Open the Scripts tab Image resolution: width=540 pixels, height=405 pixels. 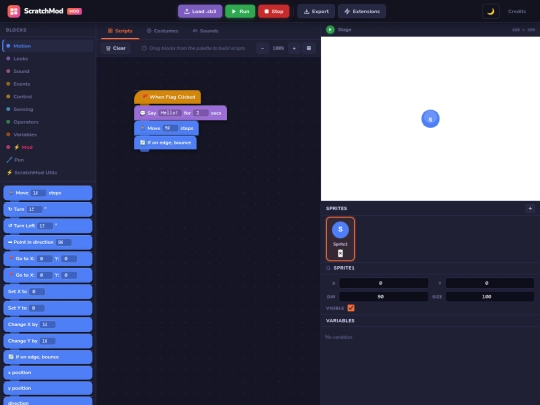click(120, 31)
